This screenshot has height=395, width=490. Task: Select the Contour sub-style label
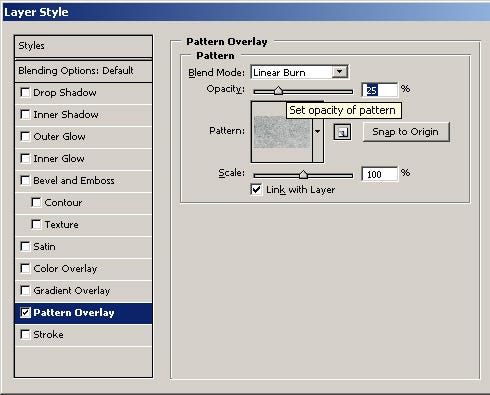[x=63, y=203]
